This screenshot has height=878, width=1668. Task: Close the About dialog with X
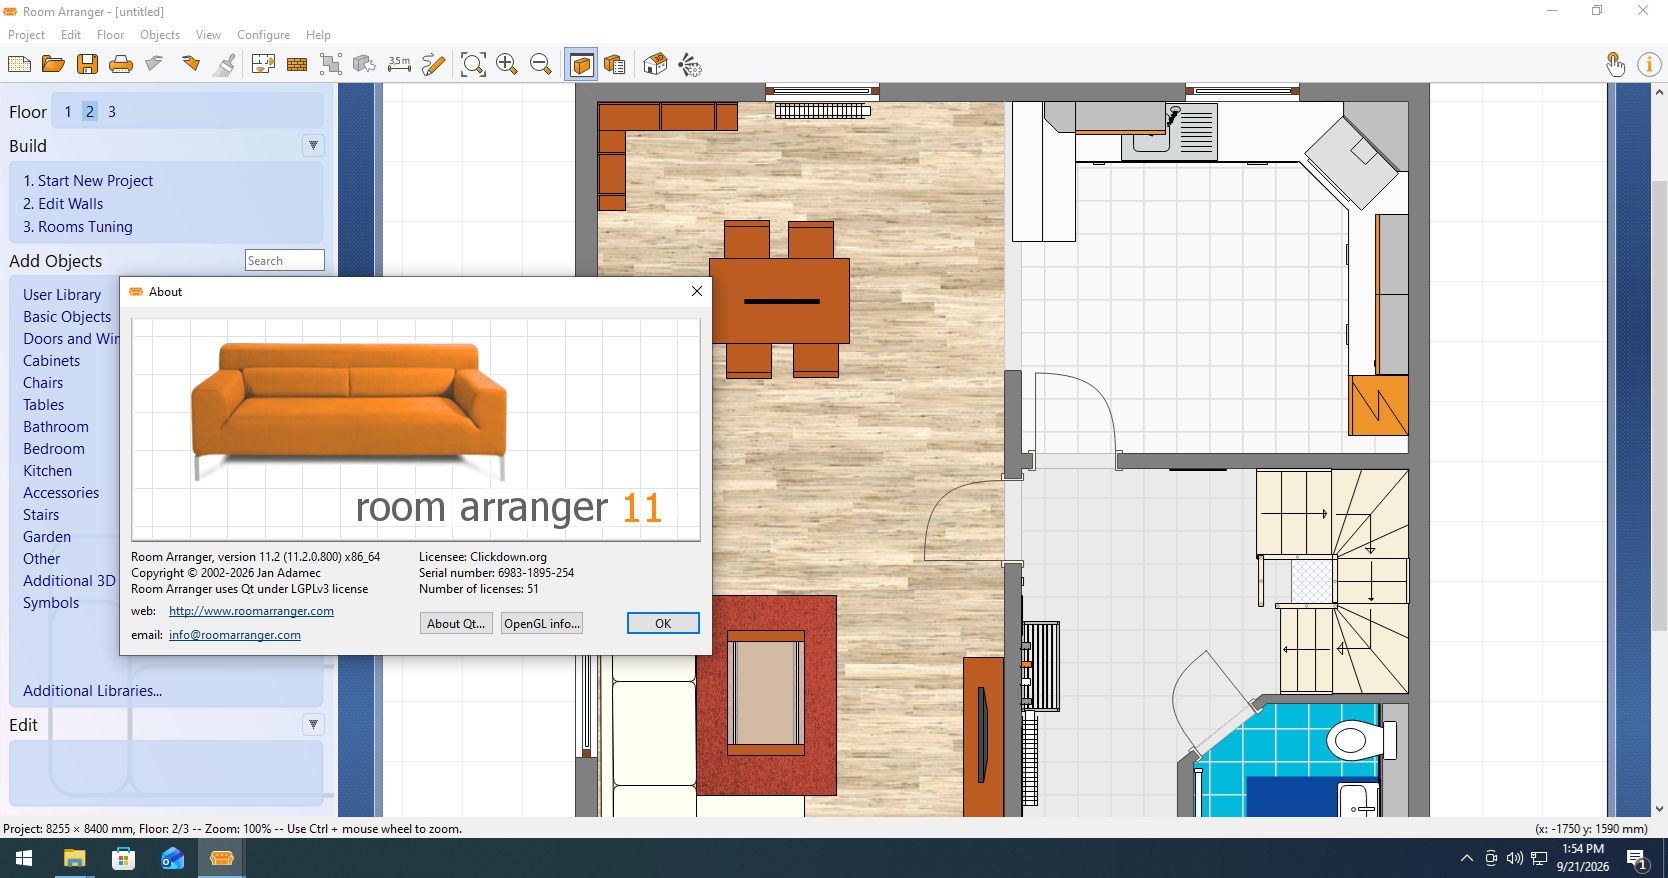pyautogui.click(x=697, y=291)
